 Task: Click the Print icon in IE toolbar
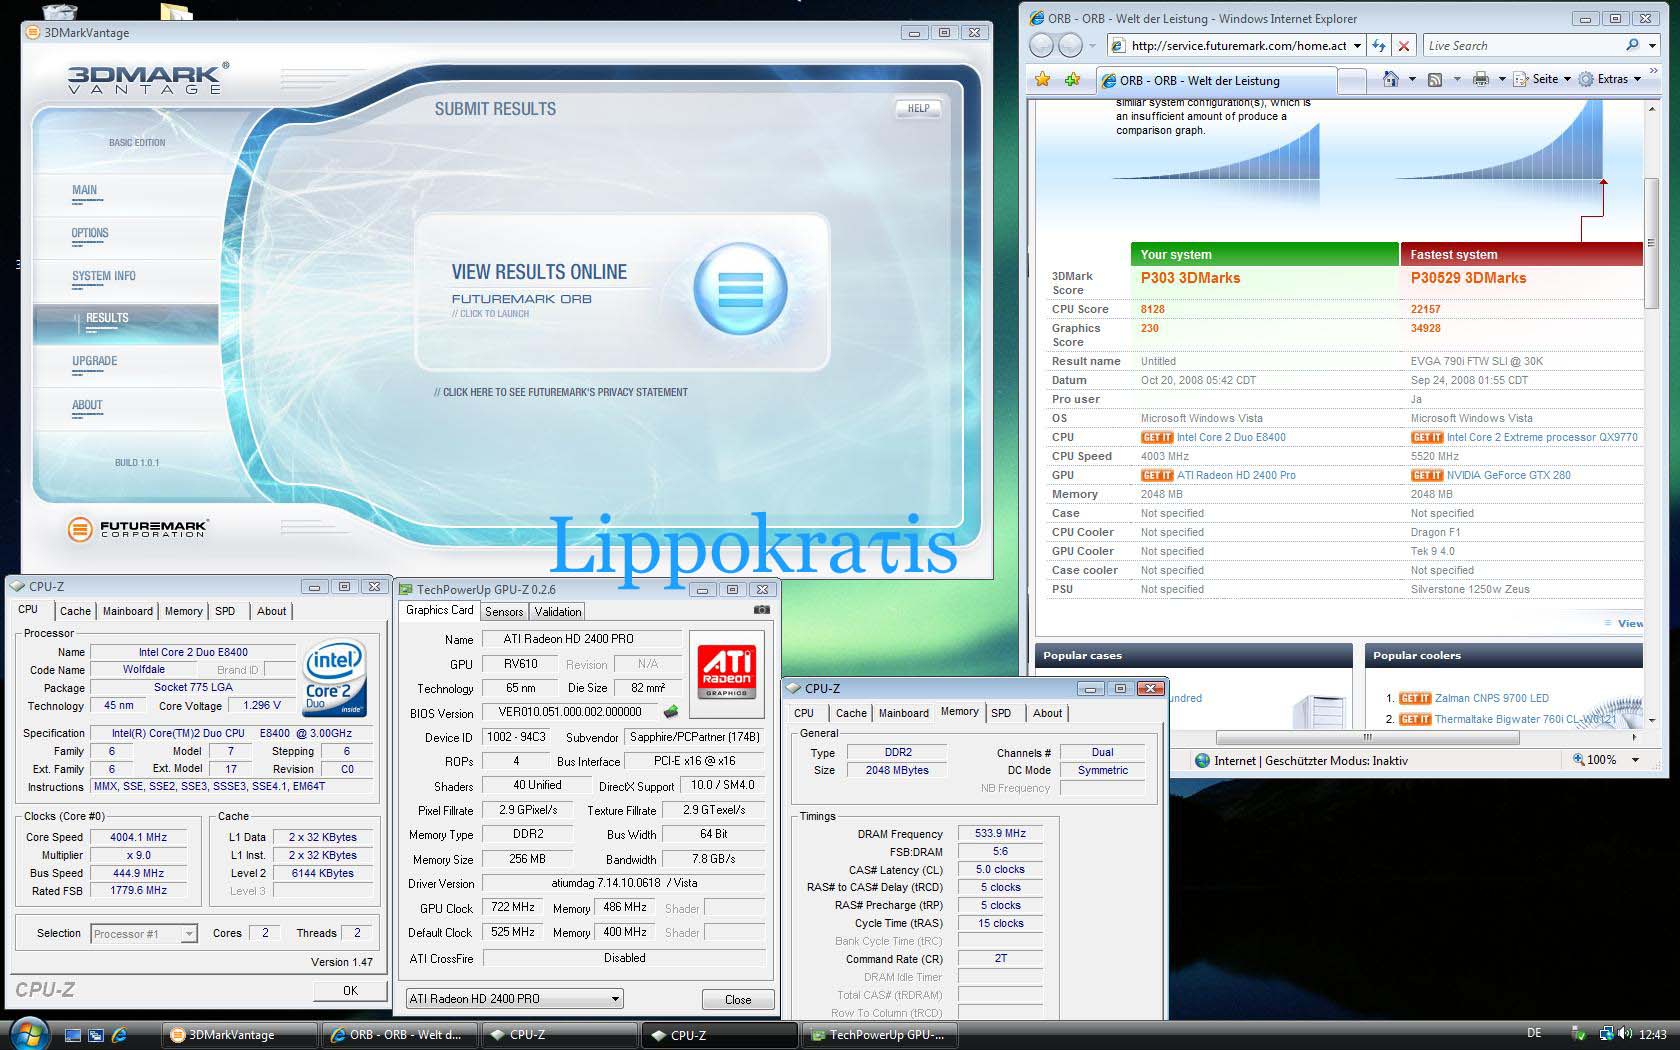pyautogui.click(x=1481, y=79)
